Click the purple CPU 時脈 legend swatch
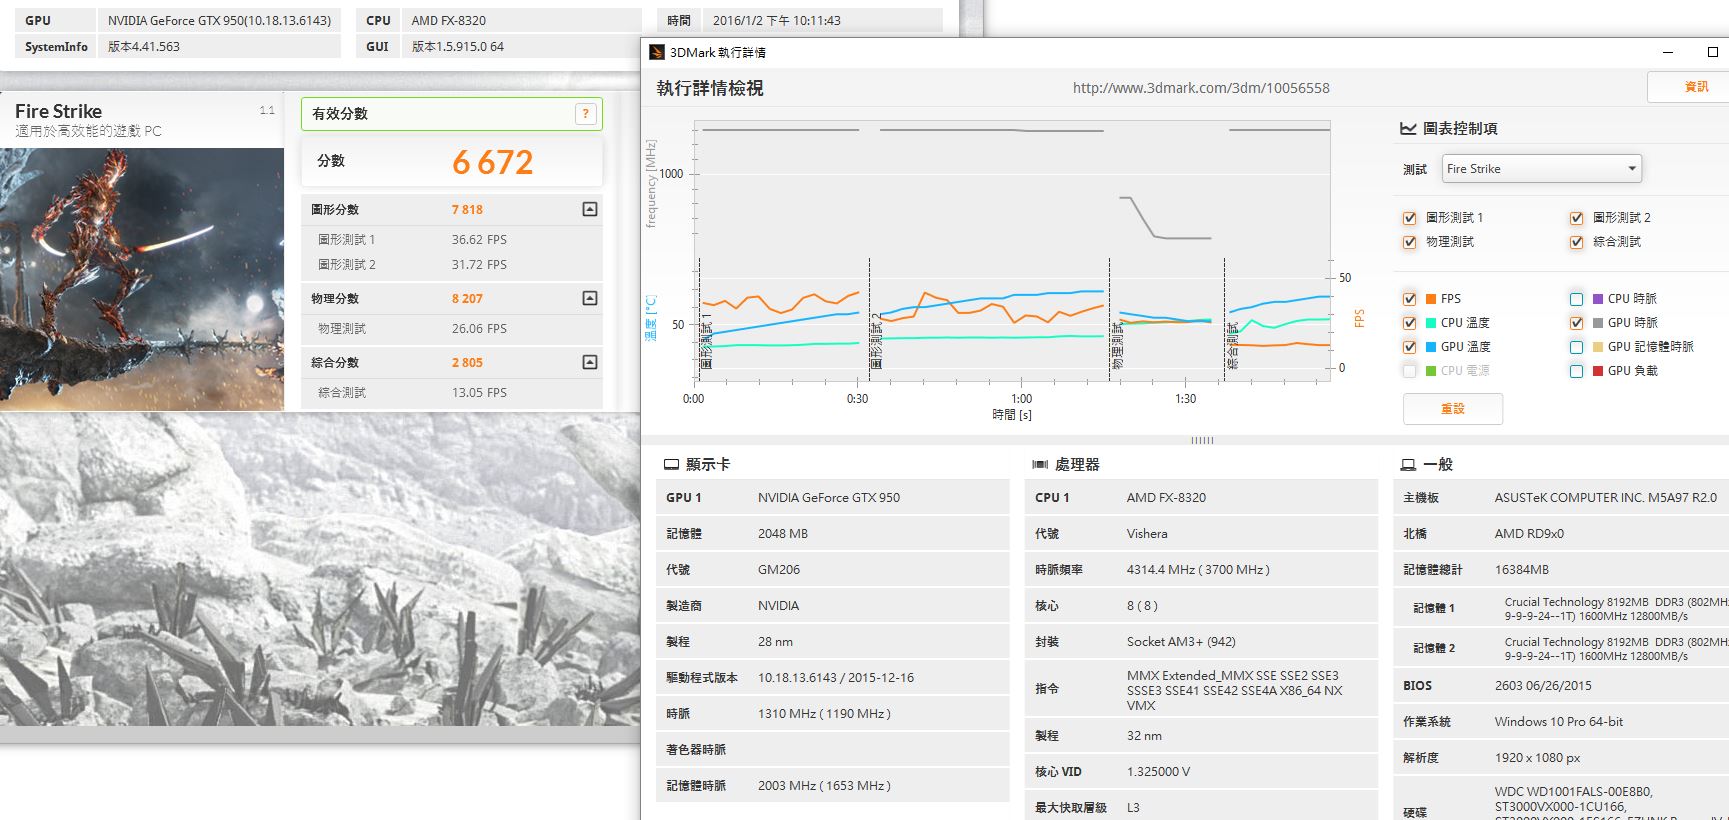This screenshot has height=820, width=1729. pos(1598,299)
